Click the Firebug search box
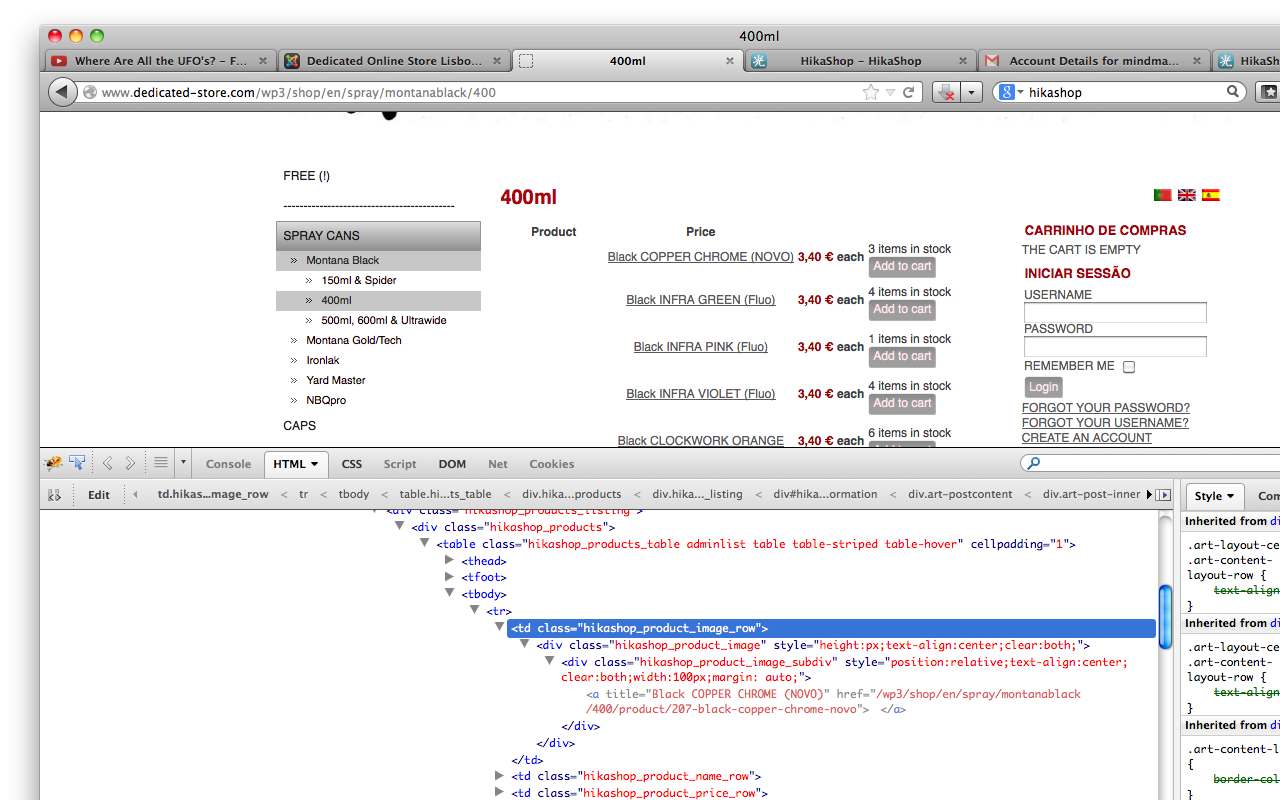 [1150, 463]
